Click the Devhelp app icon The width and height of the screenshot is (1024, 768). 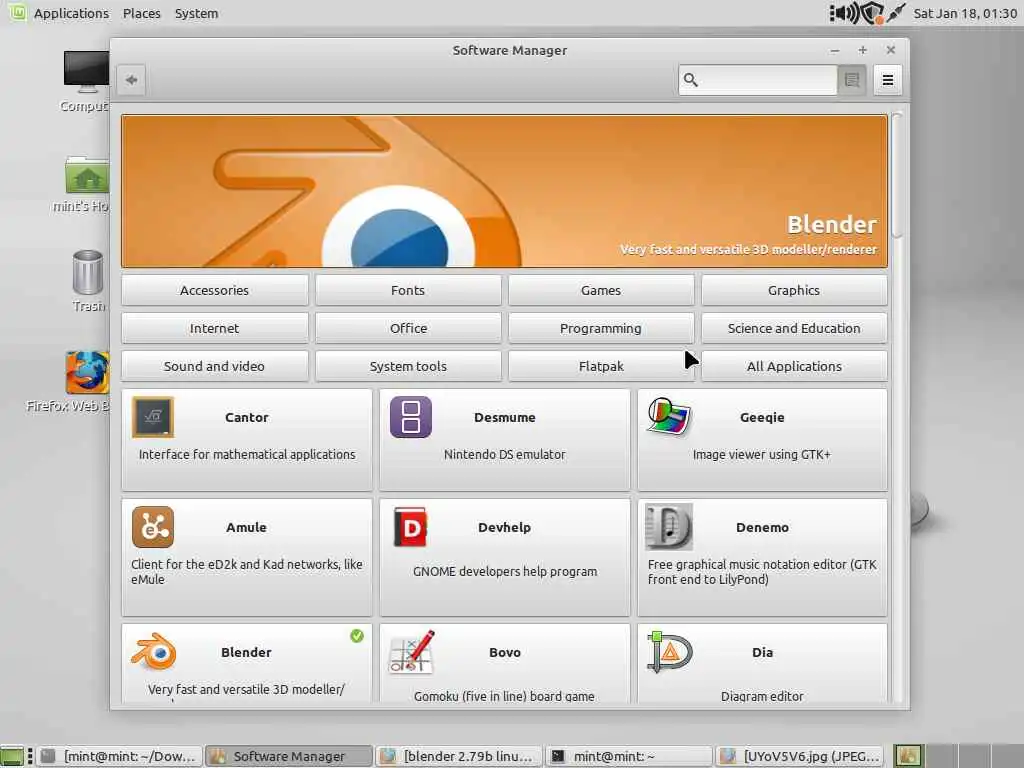411,526
